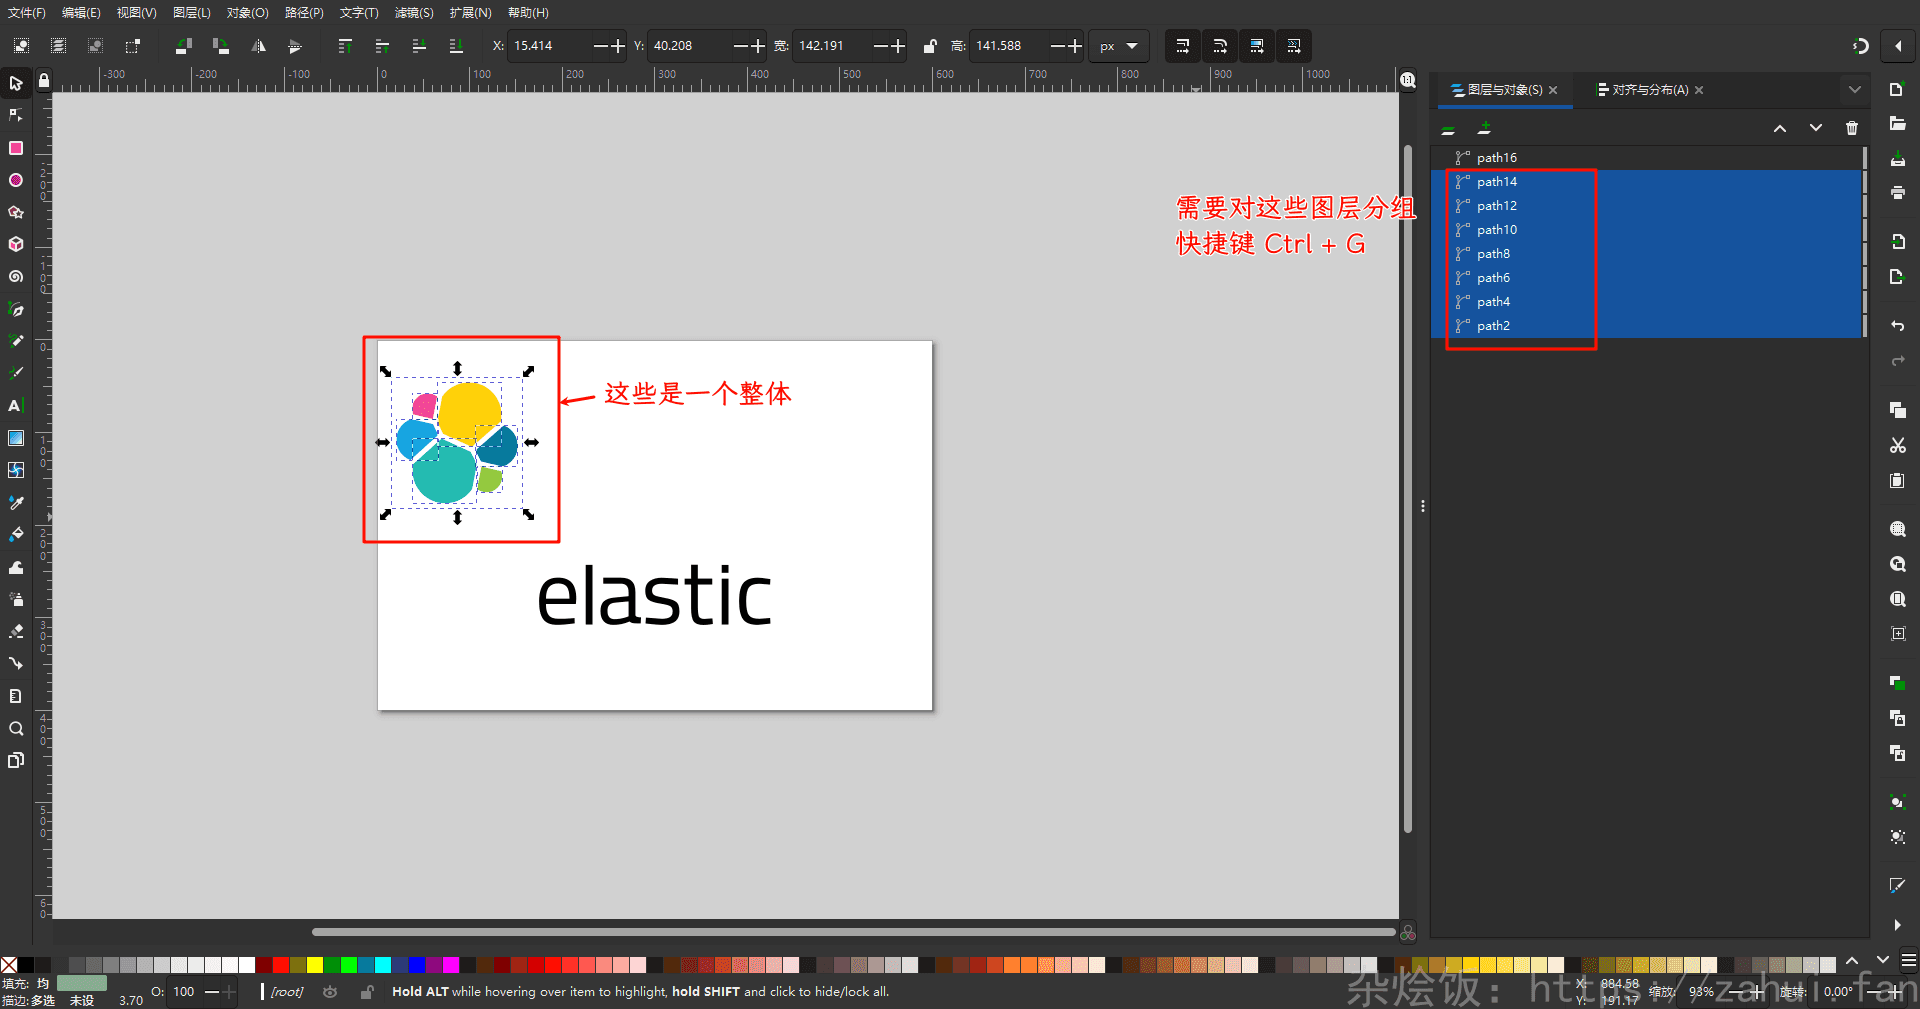Toggle the width-height lock ratio
This screenshot has width=1920, height=1009.
click(930, 46)
